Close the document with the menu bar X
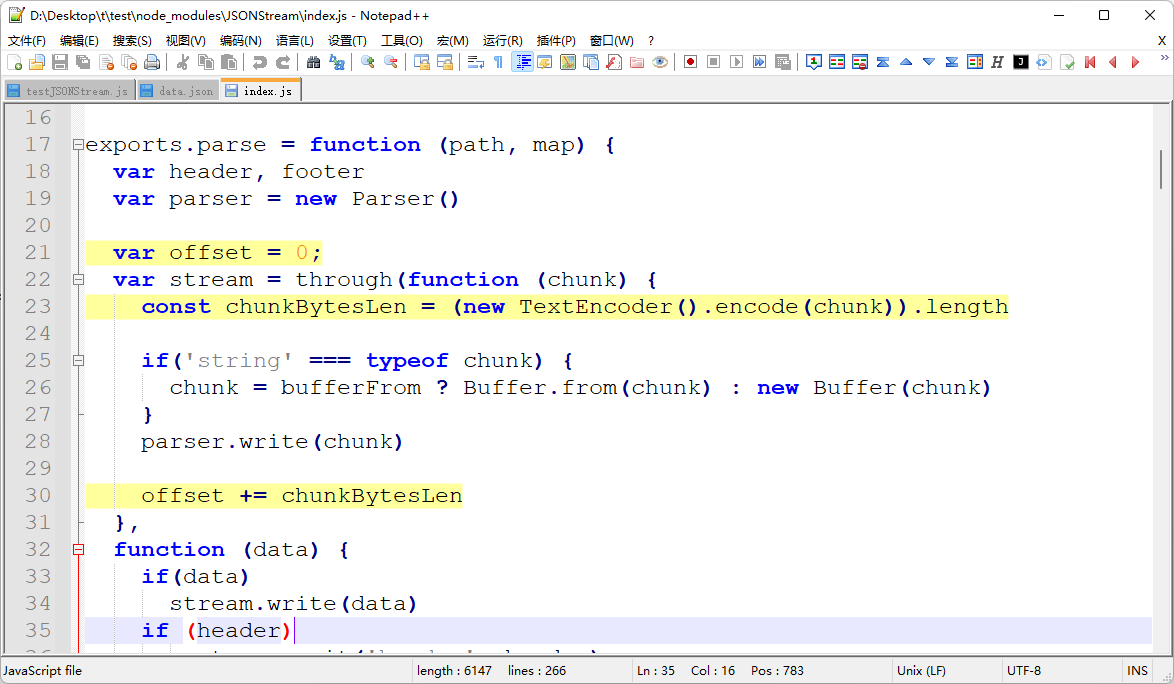 point(1161,40)
